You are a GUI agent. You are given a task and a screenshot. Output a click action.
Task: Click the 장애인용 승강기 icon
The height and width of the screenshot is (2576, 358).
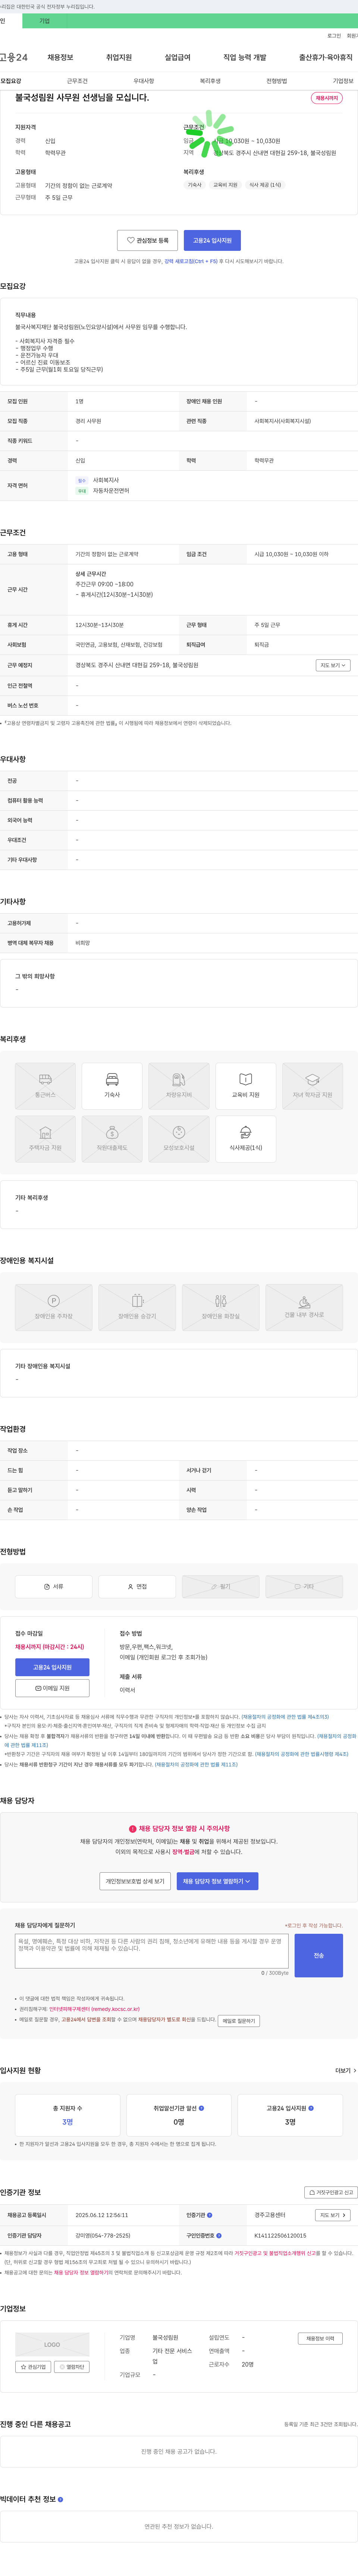pos(137,1307)
